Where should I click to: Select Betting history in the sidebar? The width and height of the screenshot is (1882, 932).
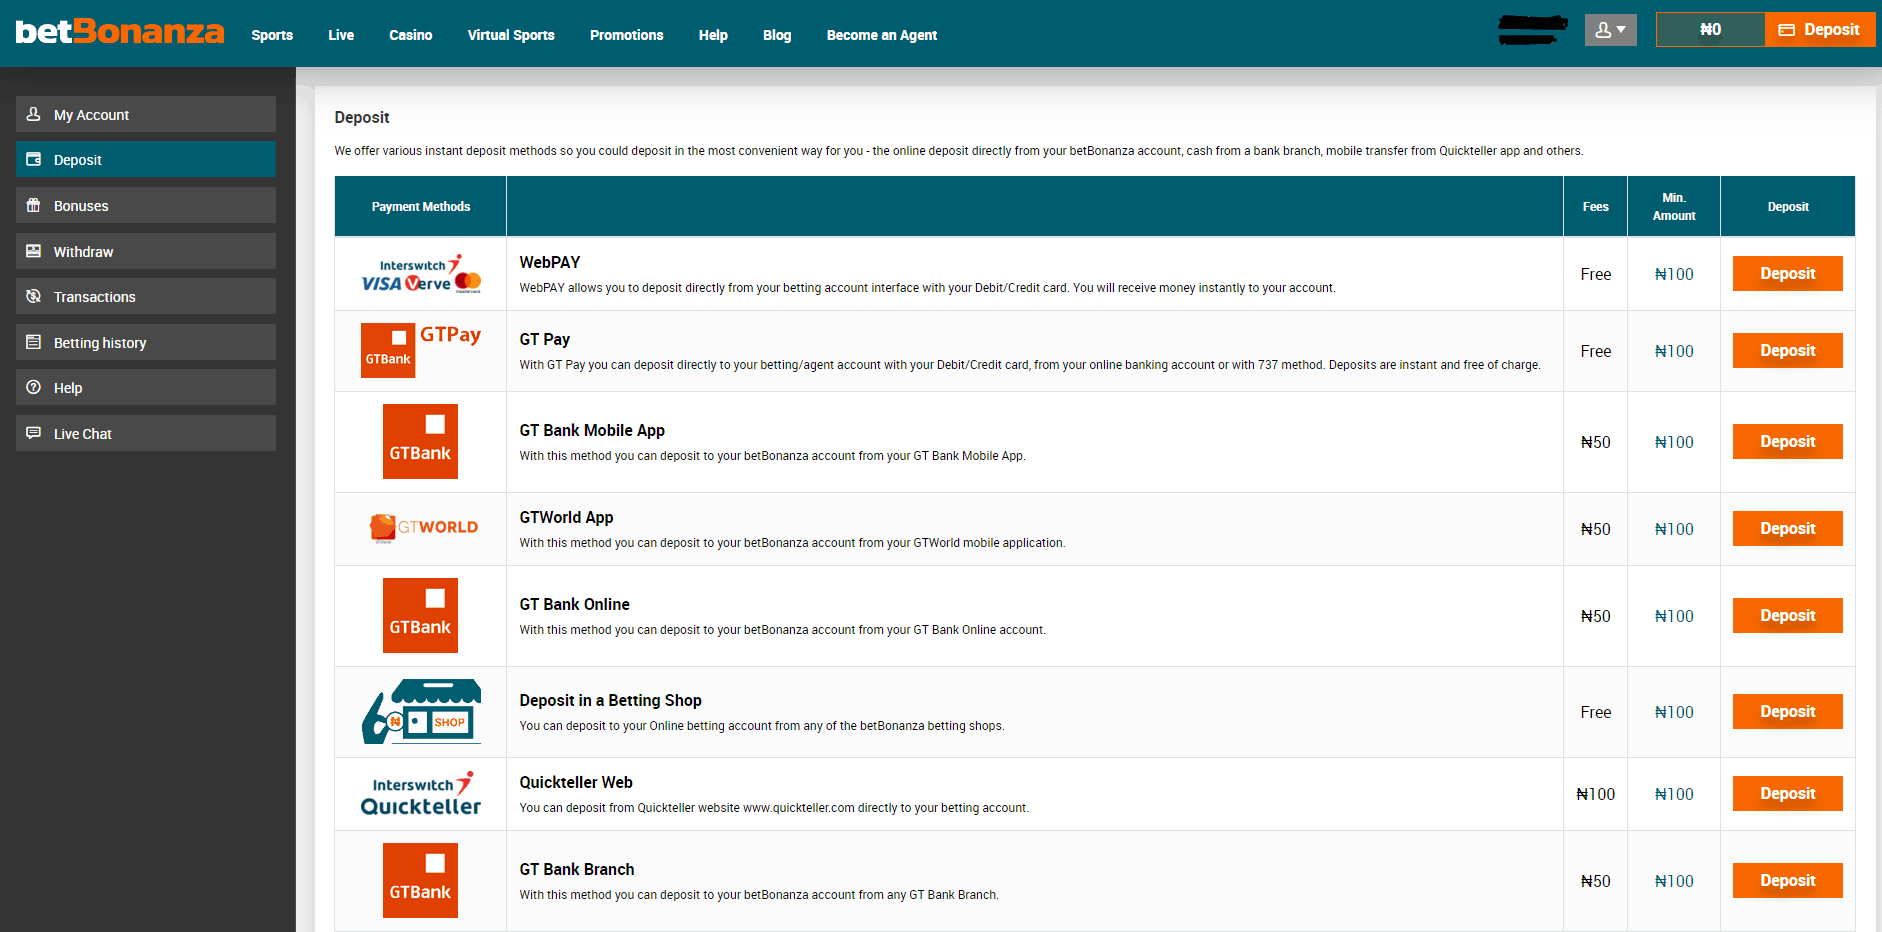[x=146, y=342]
